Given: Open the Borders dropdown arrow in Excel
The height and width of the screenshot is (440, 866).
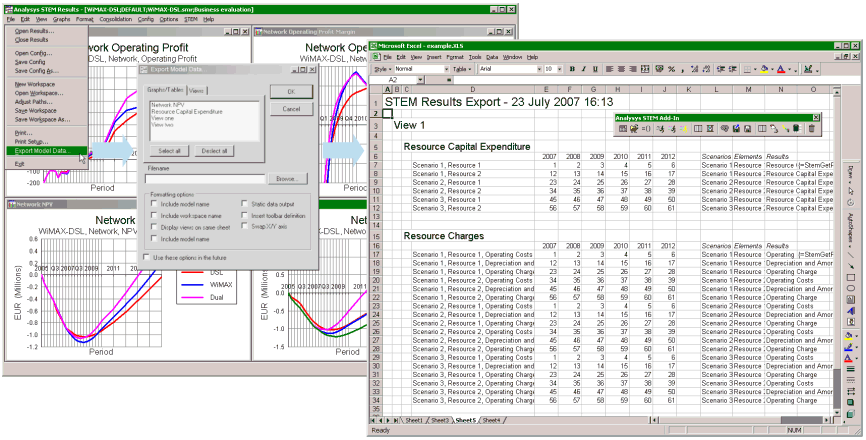Looking at the screenshot, I should [x=755, y=69].
